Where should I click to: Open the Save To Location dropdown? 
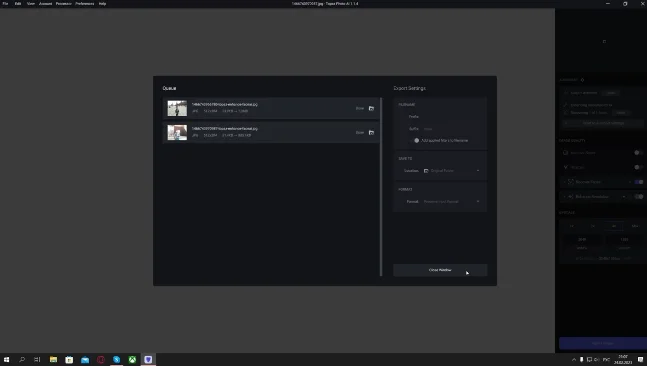[x=452, y=171]
